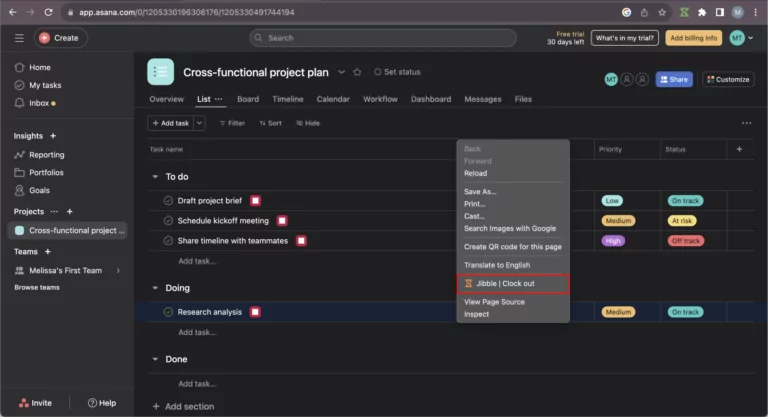Click the Jibble icon beside Draft project brief

(x=255, y=200)
